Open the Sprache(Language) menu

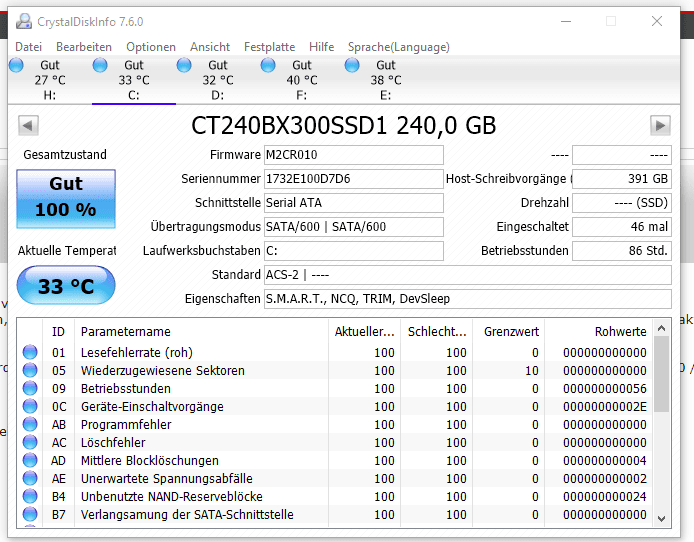399,47
